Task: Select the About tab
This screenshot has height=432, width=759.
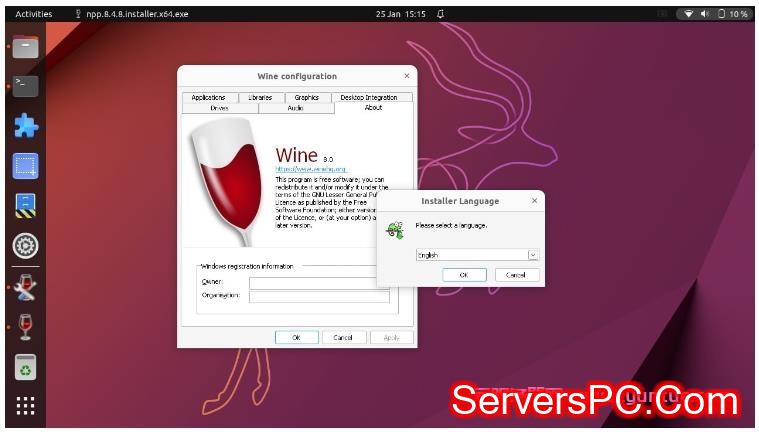Action: click(x=374, y=108)
